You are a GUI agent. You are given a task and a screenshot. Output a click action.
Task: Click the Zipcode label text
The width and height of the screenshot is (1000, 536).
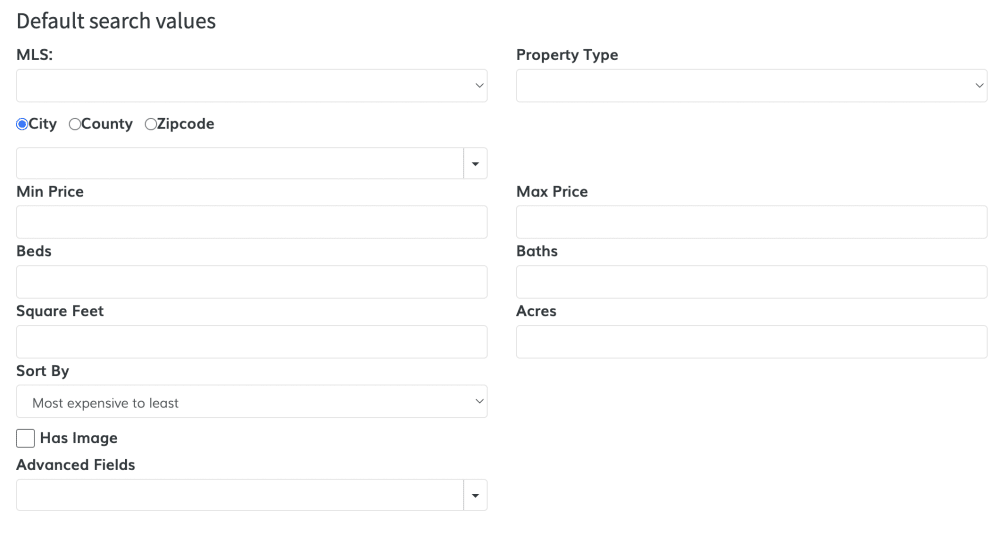tap(185, 124)
